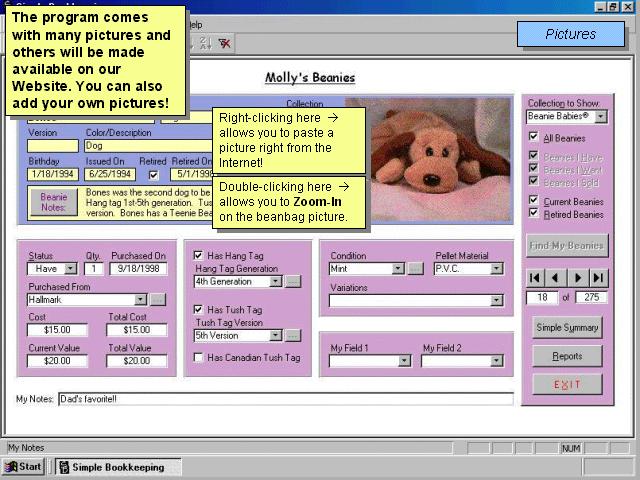
Task: Uncheck the All Beanies checkbox
Action: (x=533, y=137)
